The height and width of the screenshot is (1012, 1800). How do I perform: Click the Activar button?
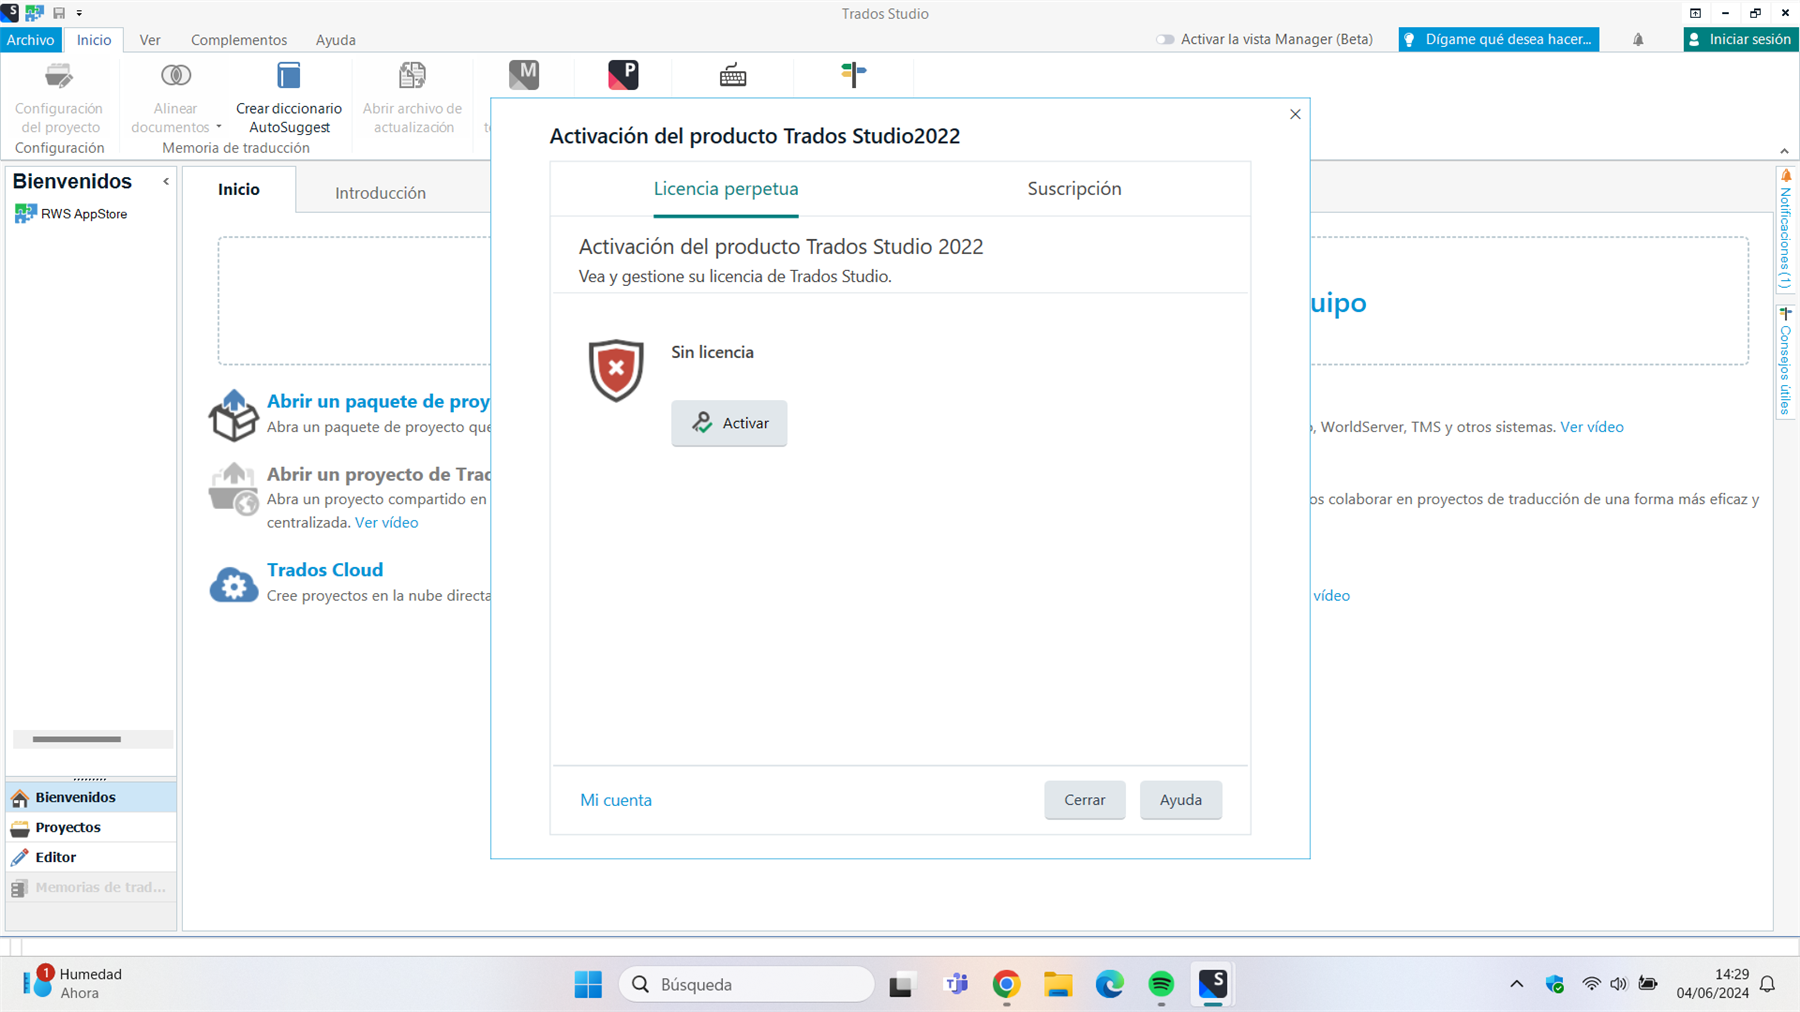729,423
